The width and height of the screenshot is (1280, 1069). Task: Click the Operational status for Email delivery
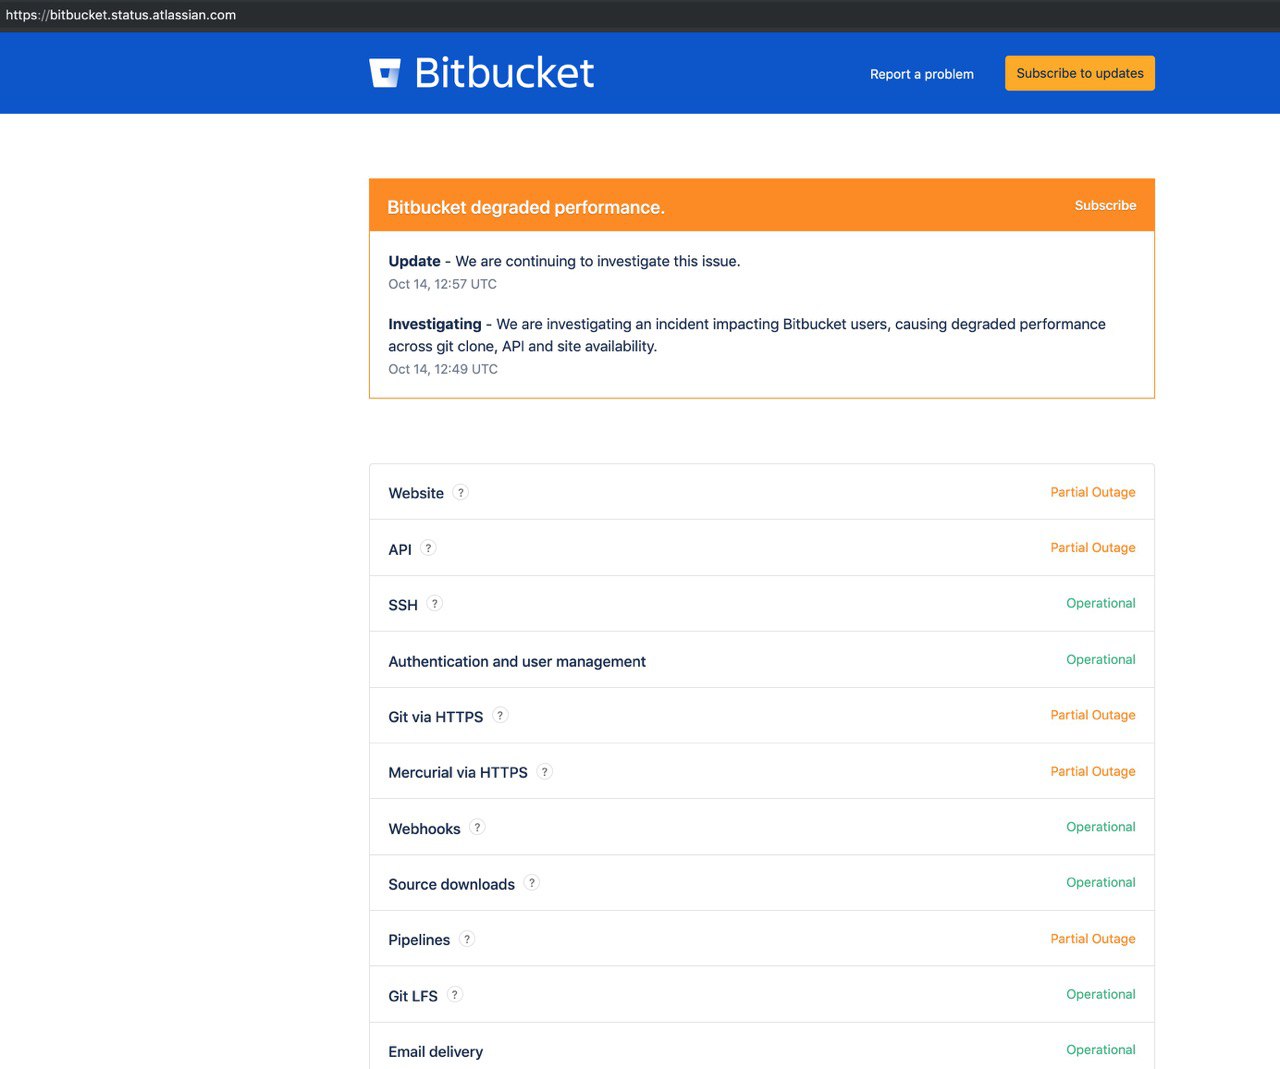tap(1101, 1050)
